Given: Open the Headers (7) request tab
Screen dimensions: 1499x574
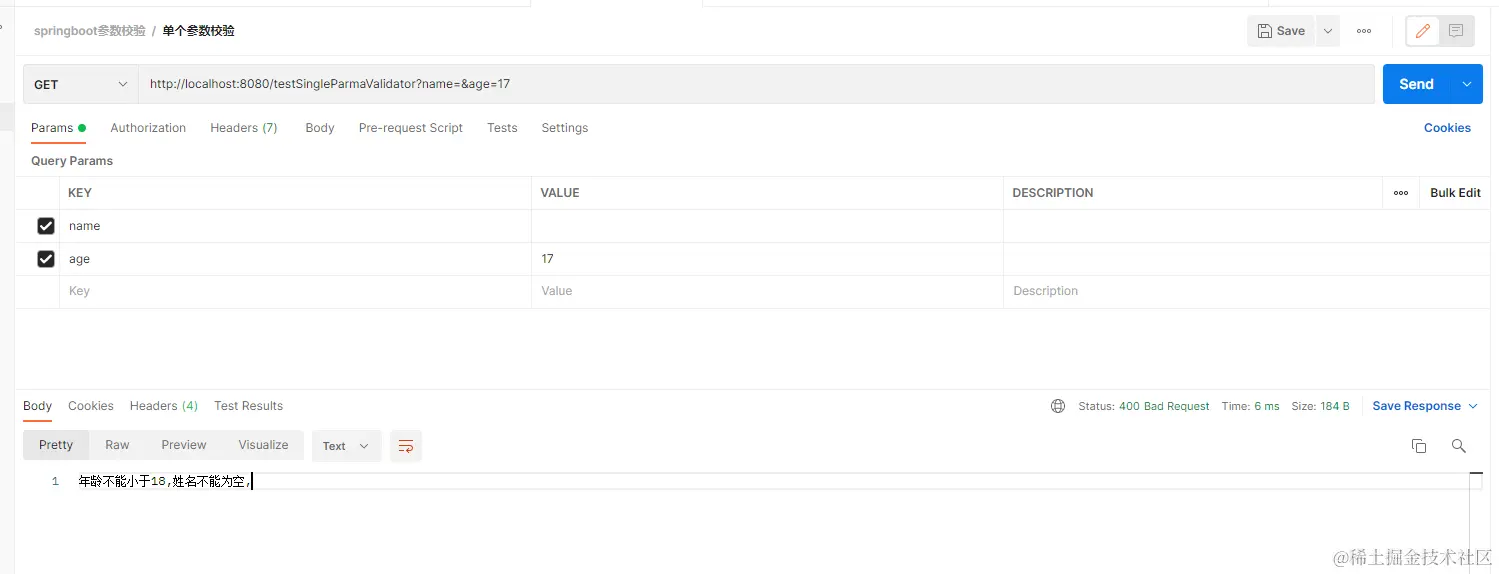Looking at the screenshot, I should (244, 128).
